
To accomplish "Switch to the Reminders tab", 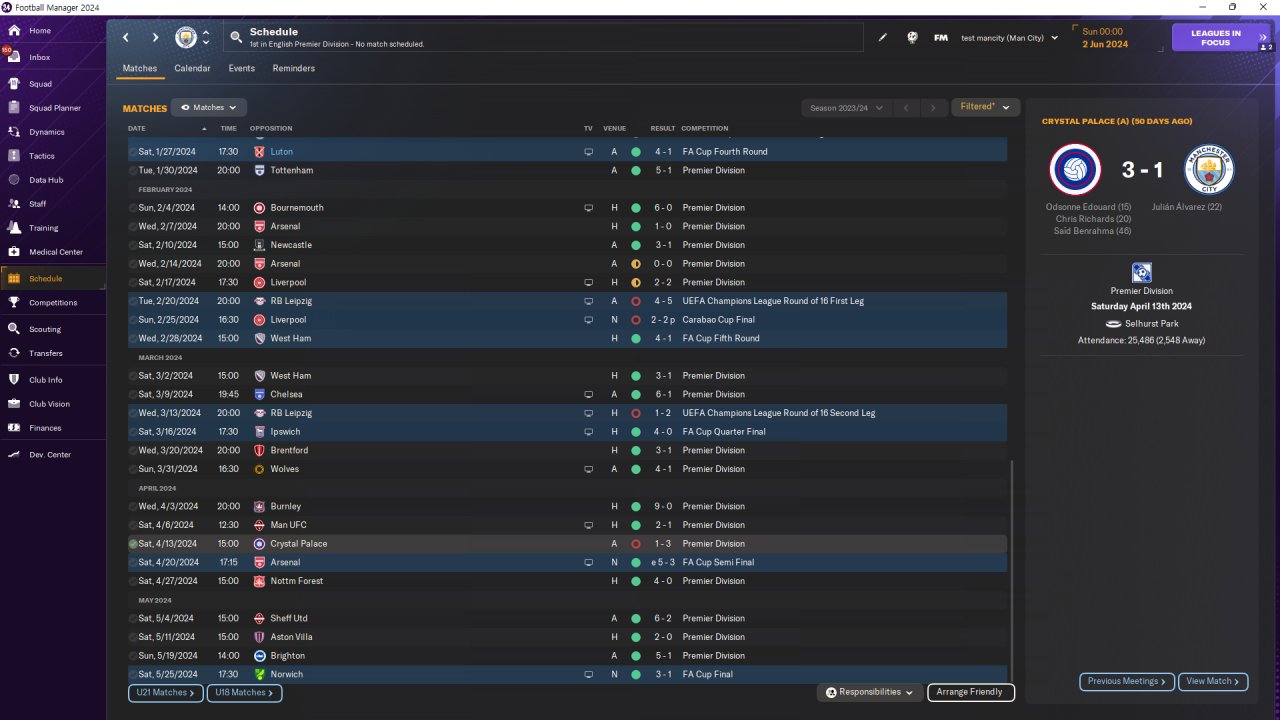I will tap(293, 69).
